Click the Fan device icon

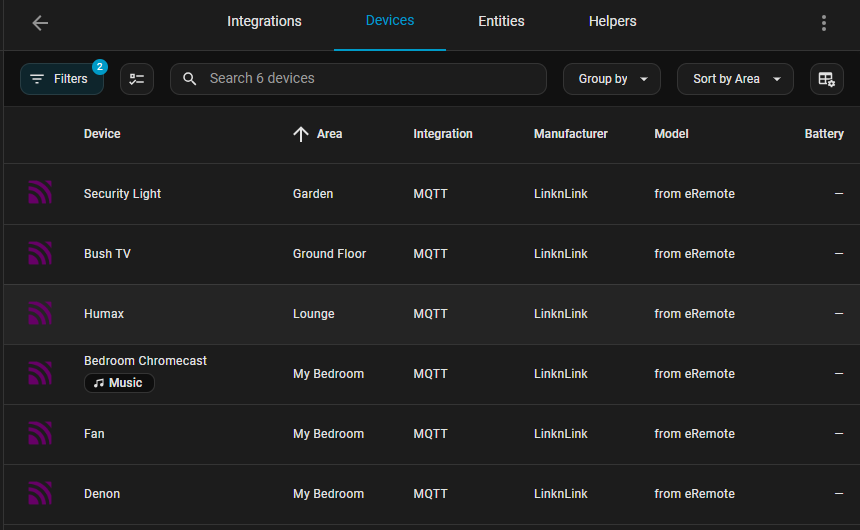(40, 434)
